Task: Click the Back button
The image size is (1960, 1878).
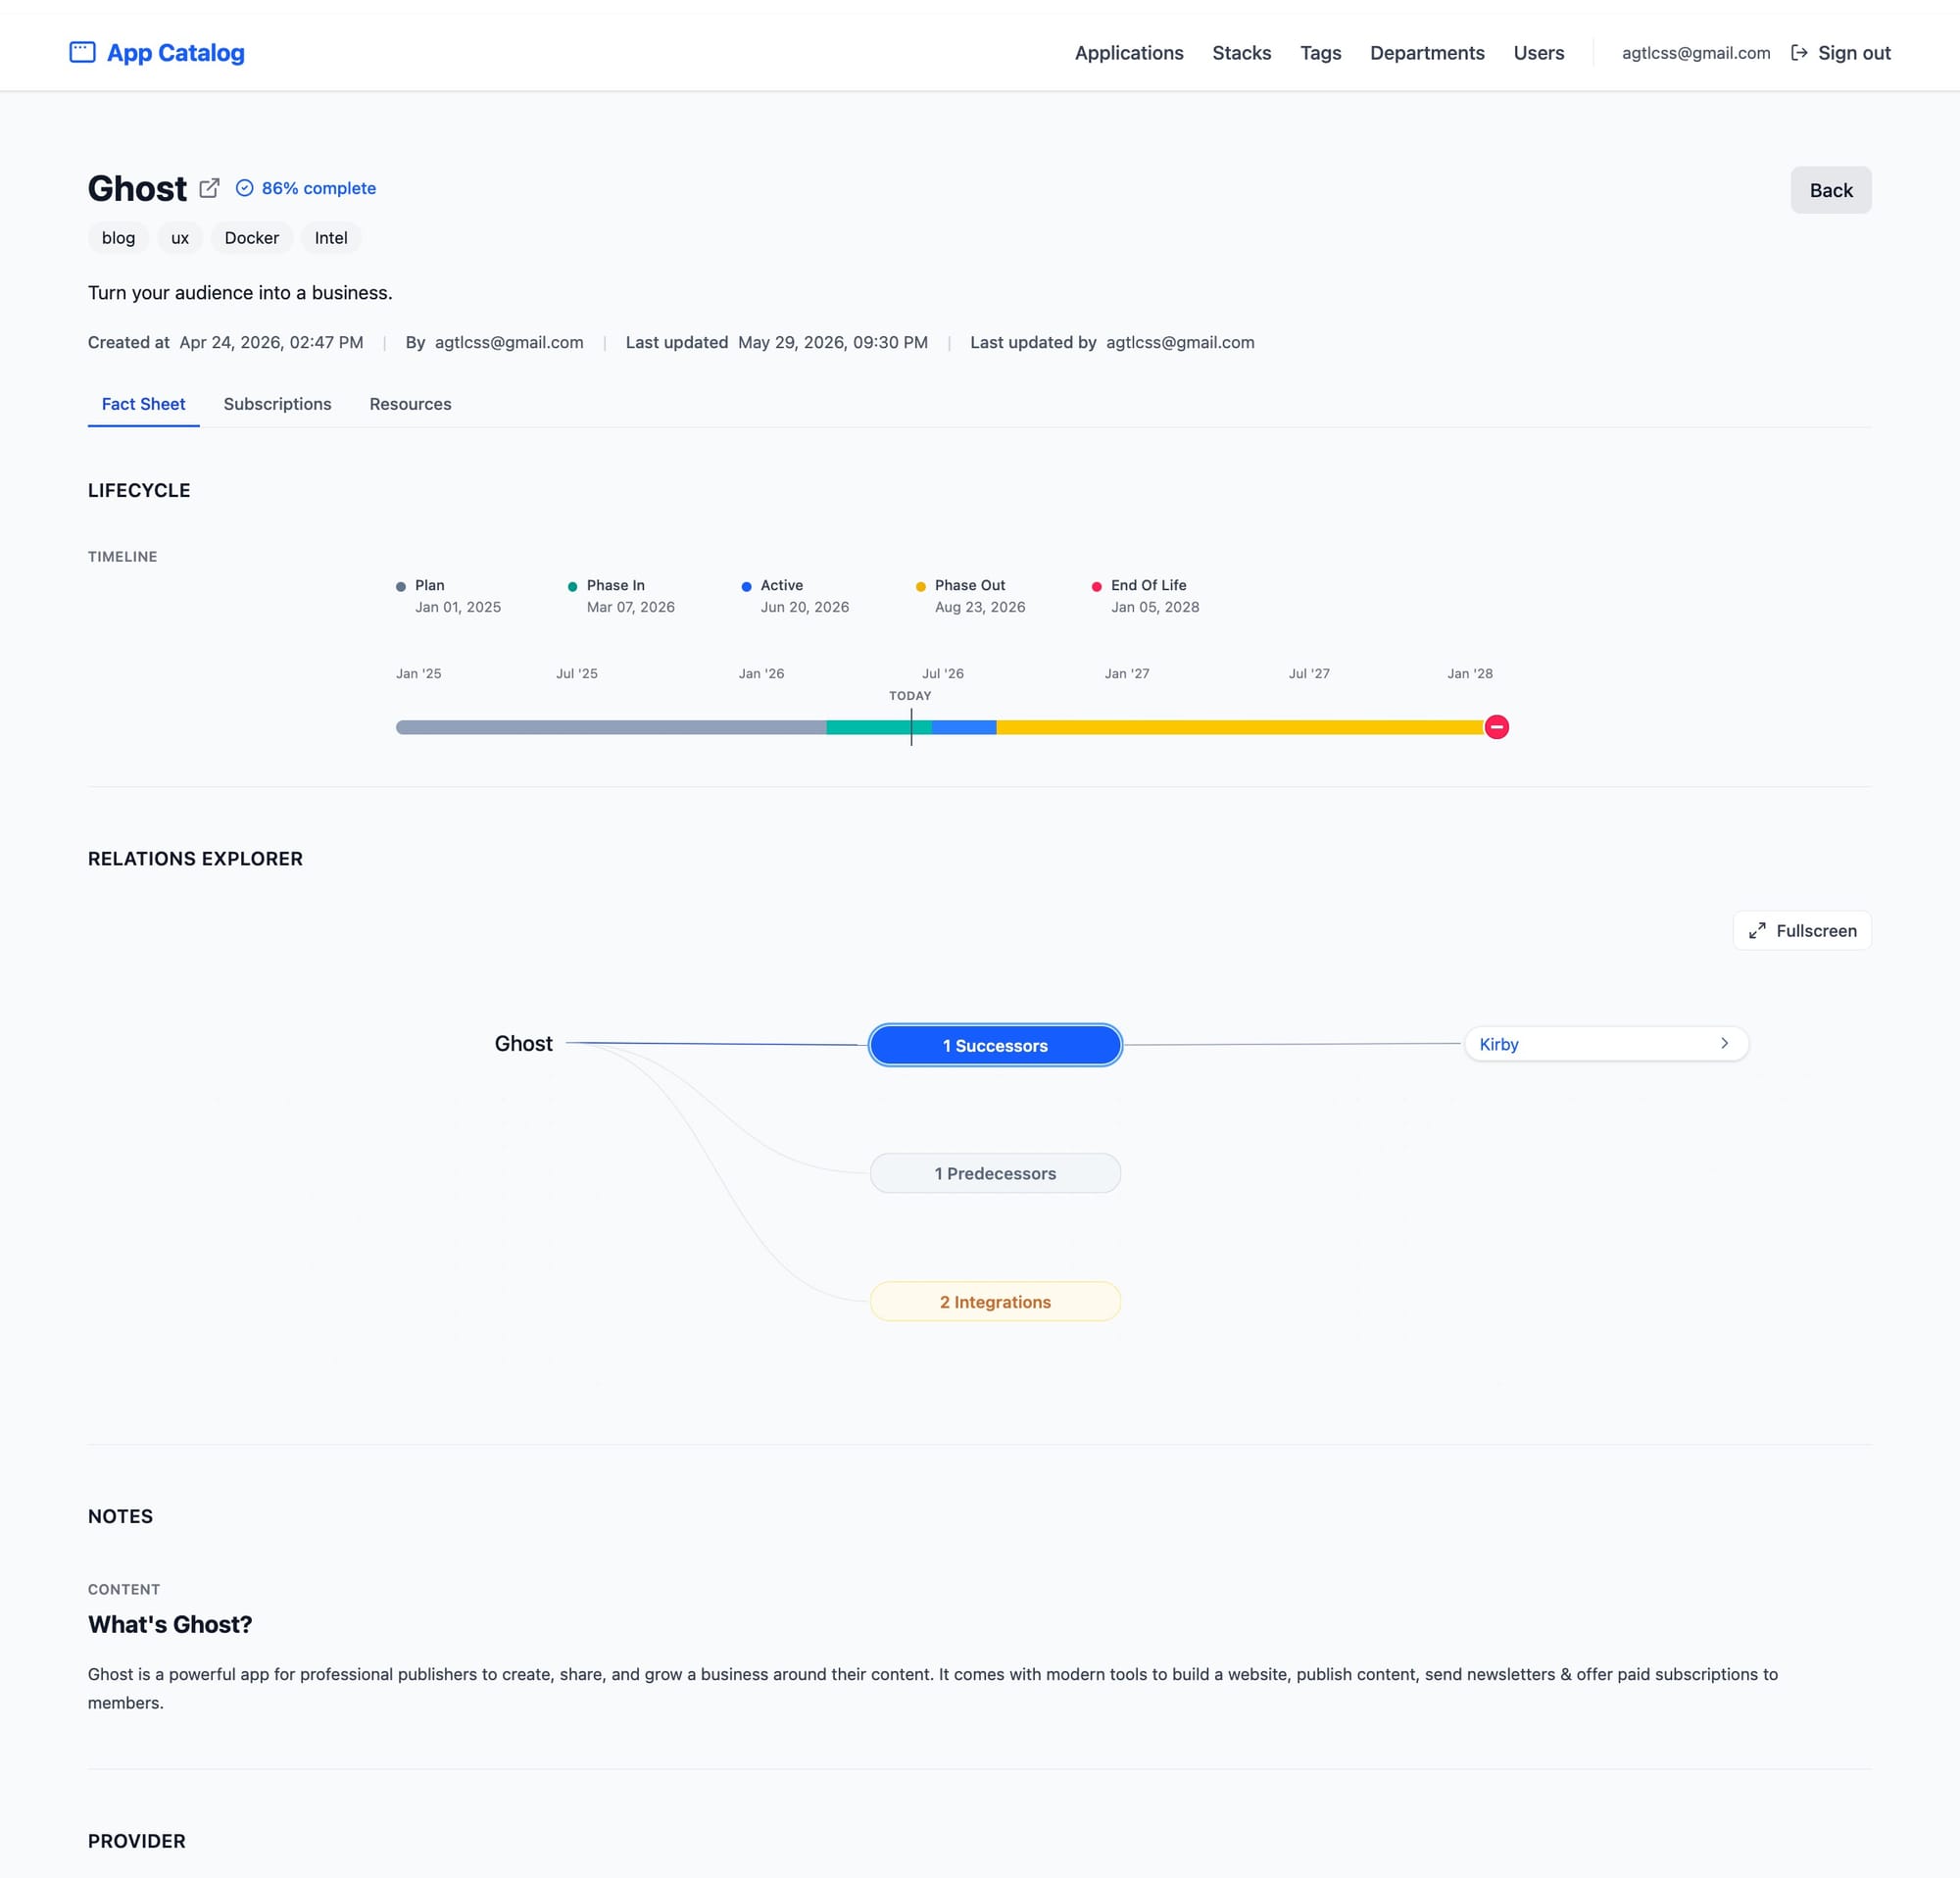Action: [x=1831, y=190]
